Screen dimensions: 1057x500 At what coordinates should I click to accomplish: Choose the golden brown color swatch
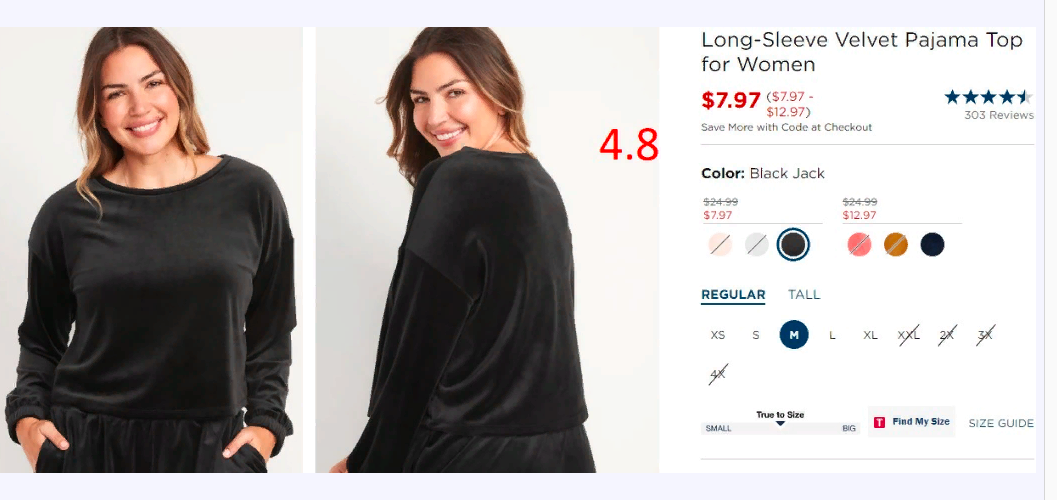pyautogui.click(x=896, y=245)
